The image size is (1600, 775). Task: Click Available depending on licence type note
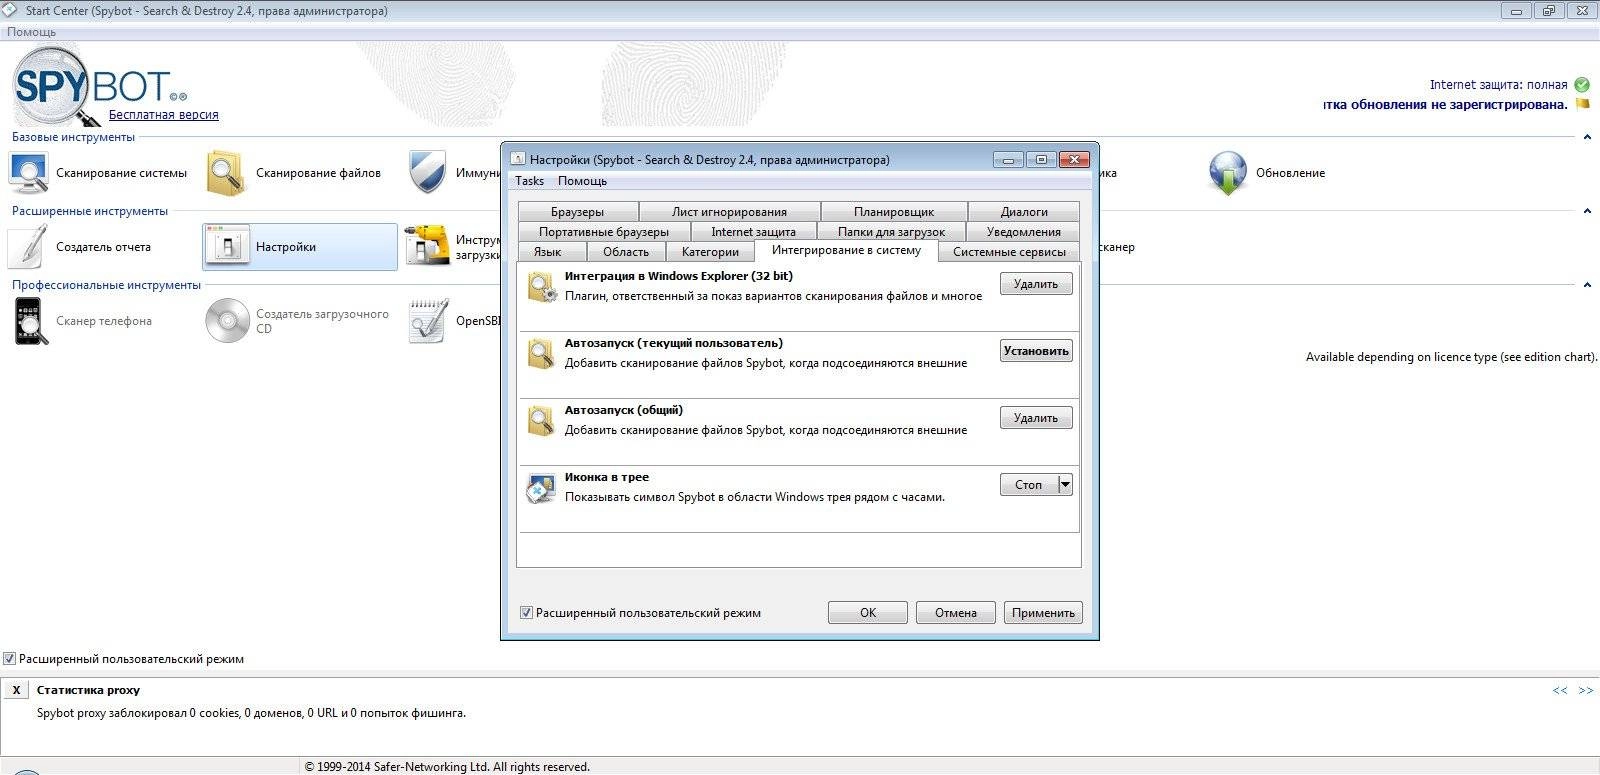click(x=1451, y=357)
